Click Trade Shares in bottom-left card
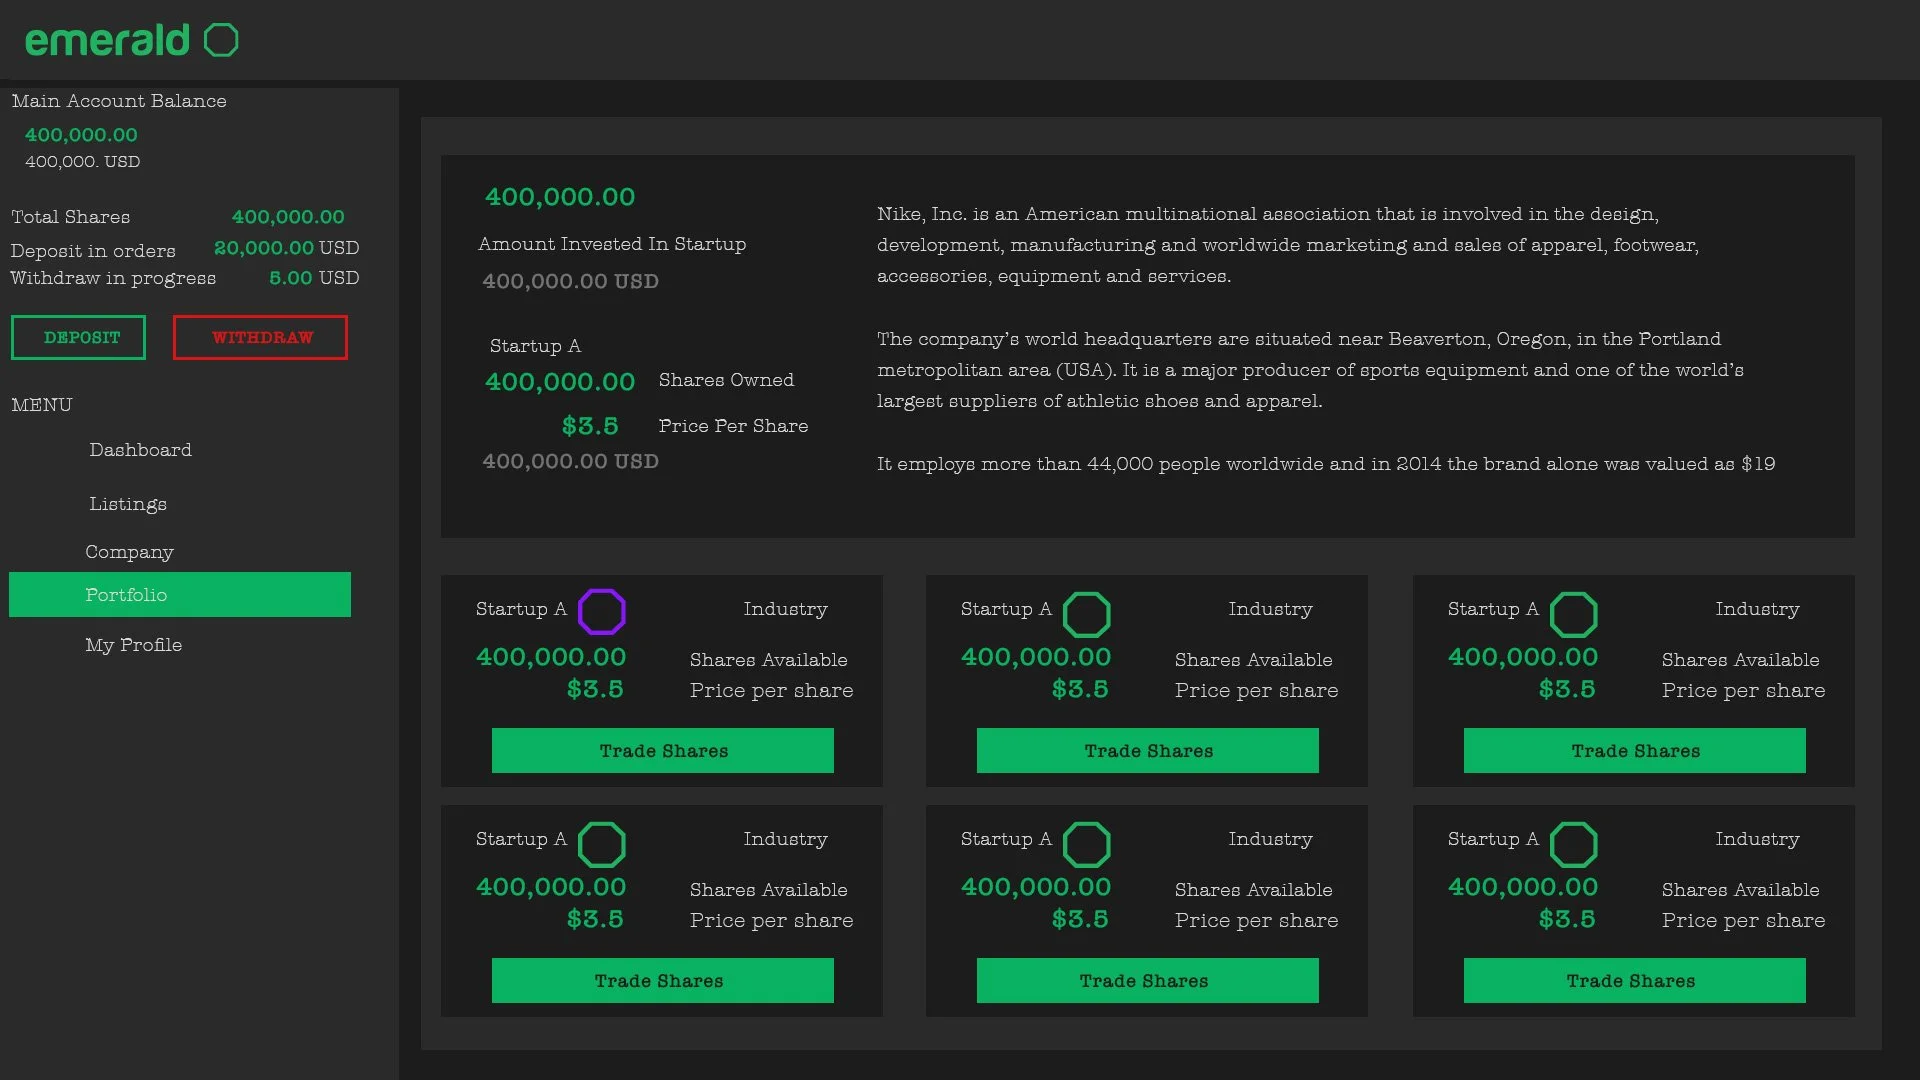Screen dimensions: 1920x1080 [663, 981]
